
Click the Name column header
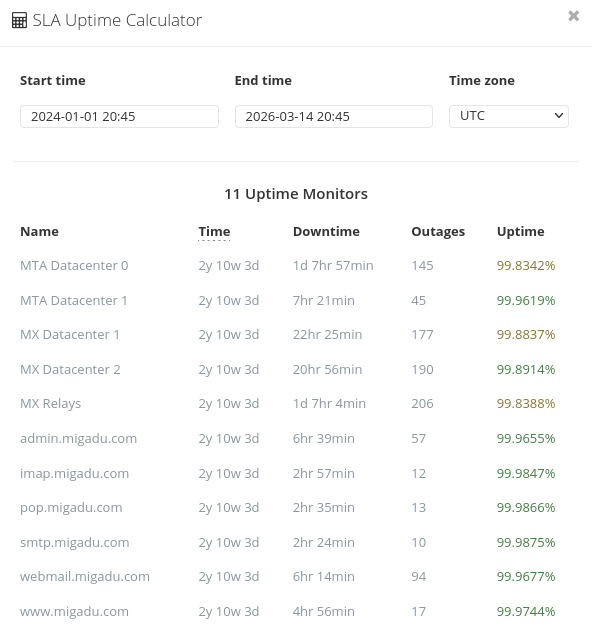tap(39, 232)
